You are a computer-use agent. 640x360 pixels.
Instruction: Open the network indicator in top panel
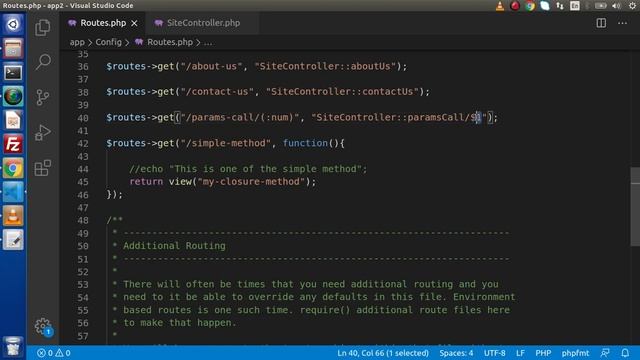tap(560, 6)
